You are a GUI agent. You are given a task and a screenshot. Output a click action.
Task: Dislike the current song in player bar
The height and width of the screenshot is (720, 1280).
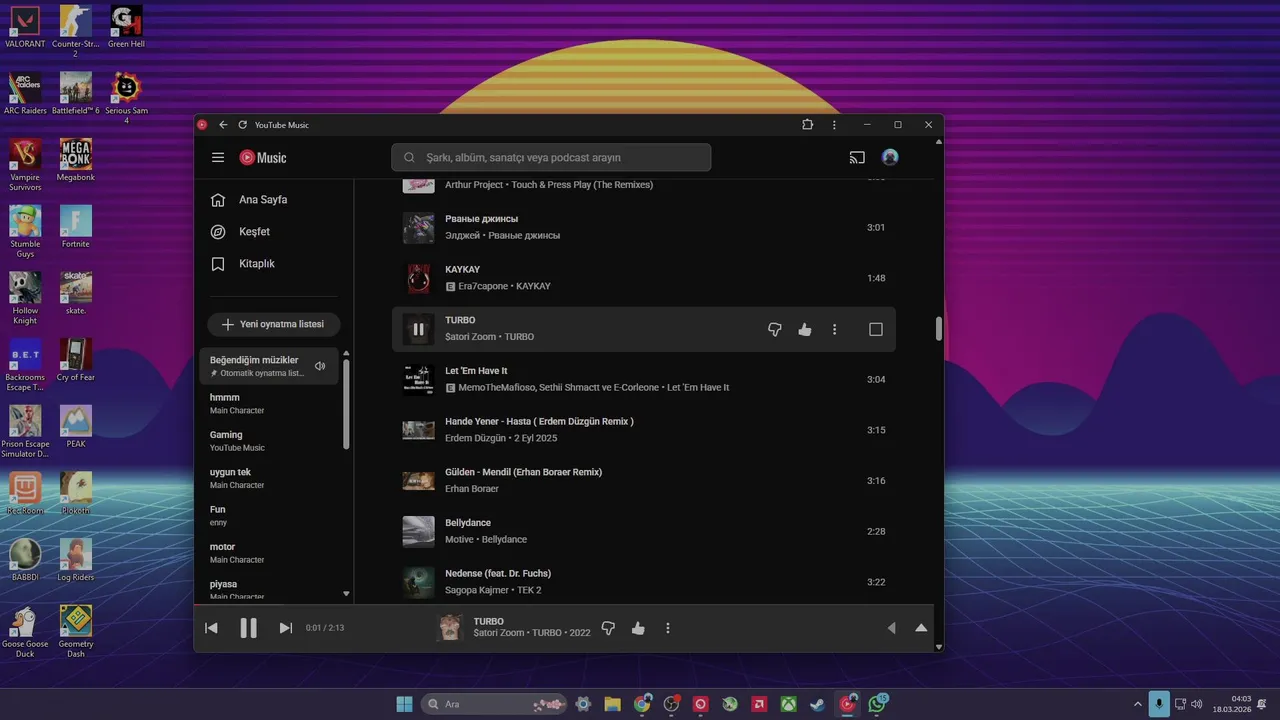608,628
